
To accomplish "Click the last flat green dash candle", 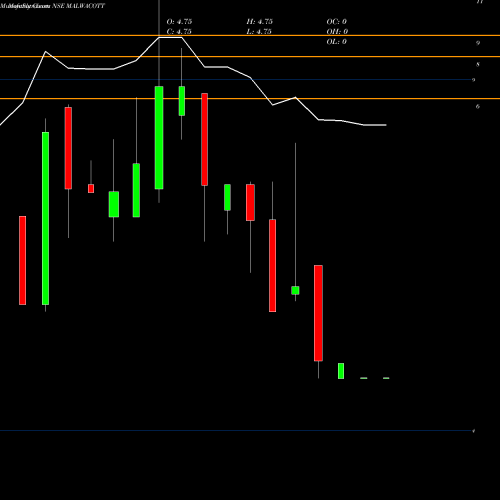I will coord(386,378).
